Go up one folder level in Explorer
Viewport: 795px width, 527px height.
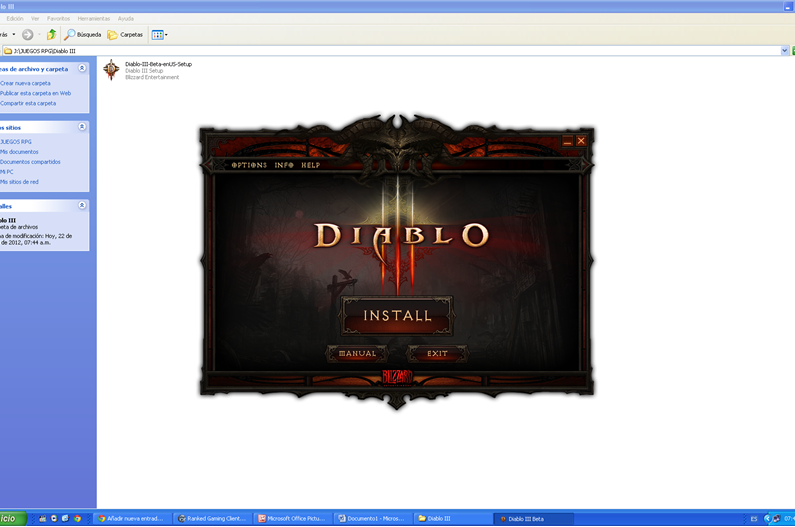(x=51, y=34)
